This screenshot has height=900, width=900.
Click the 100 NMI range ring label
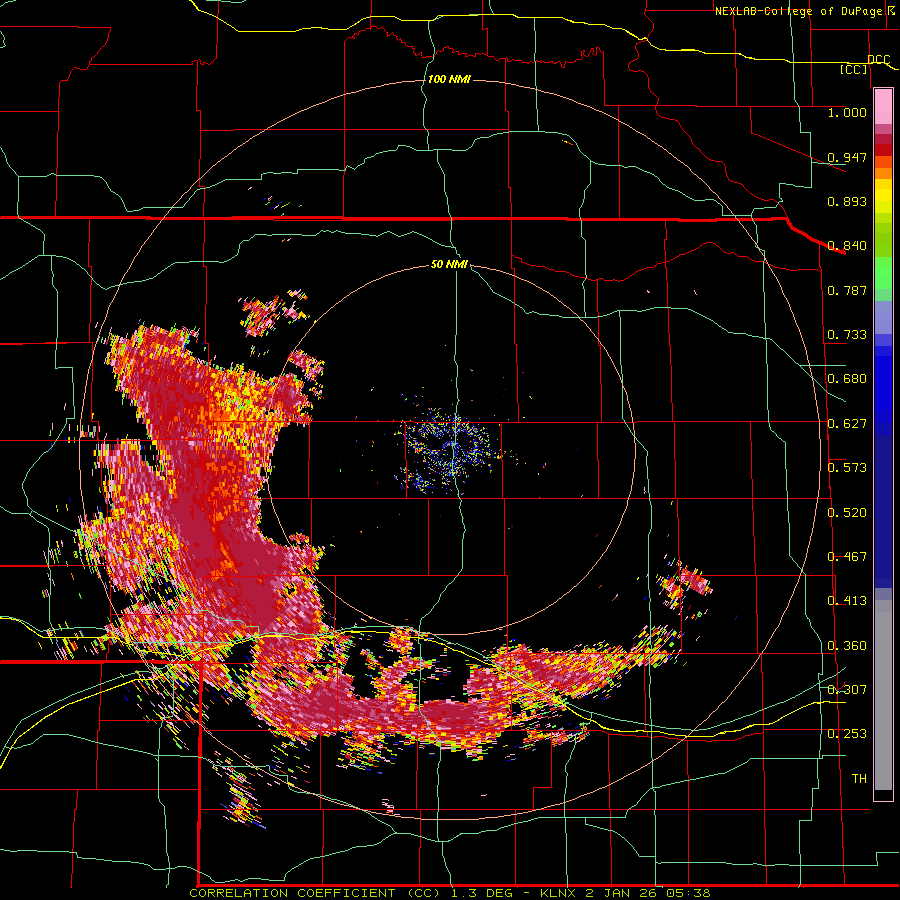(449, 79)
